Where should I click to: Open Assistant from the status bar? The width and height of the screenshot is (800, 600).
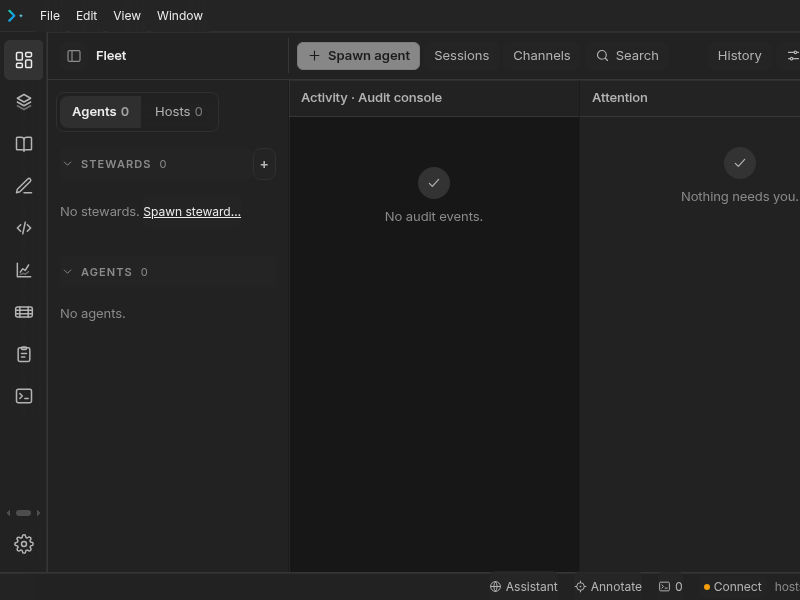point(523,587)
